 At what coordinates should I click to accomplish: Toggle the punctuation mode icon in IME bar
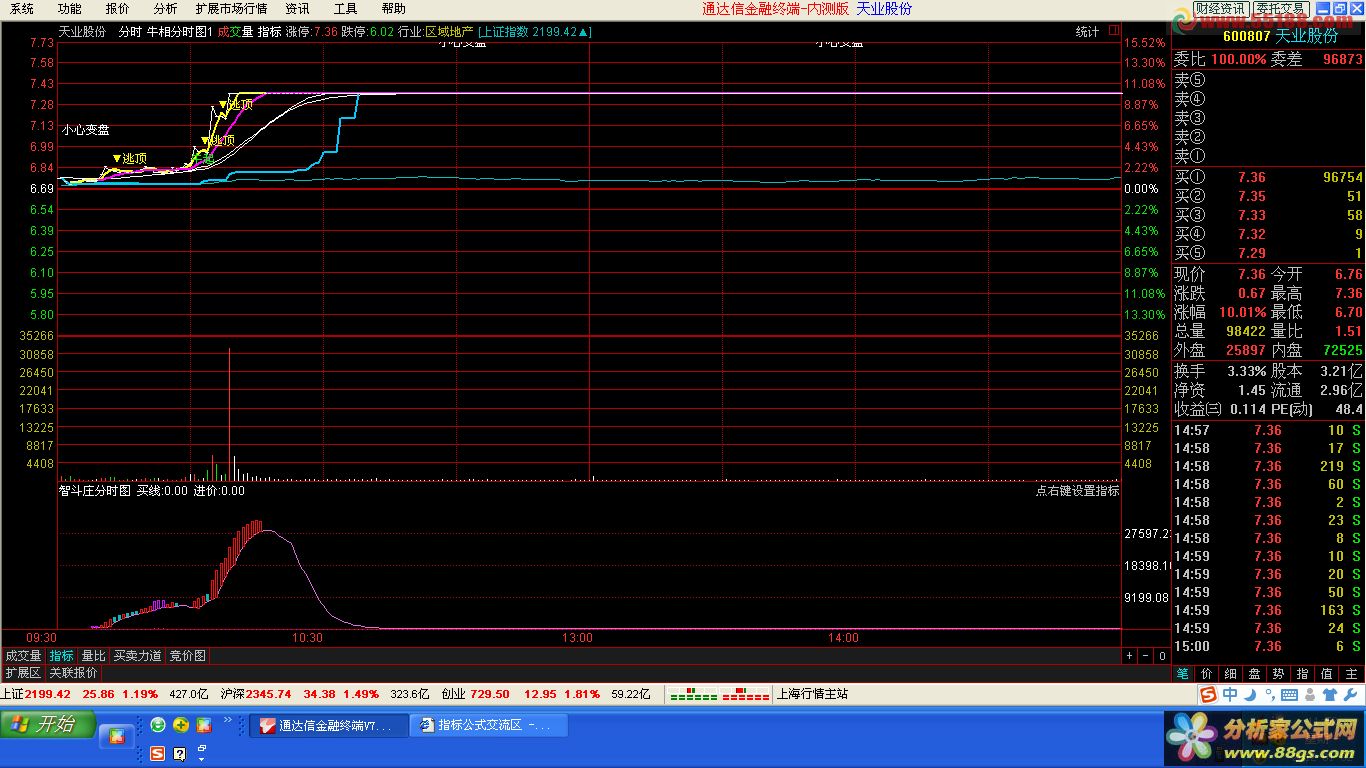(1268, 697)
